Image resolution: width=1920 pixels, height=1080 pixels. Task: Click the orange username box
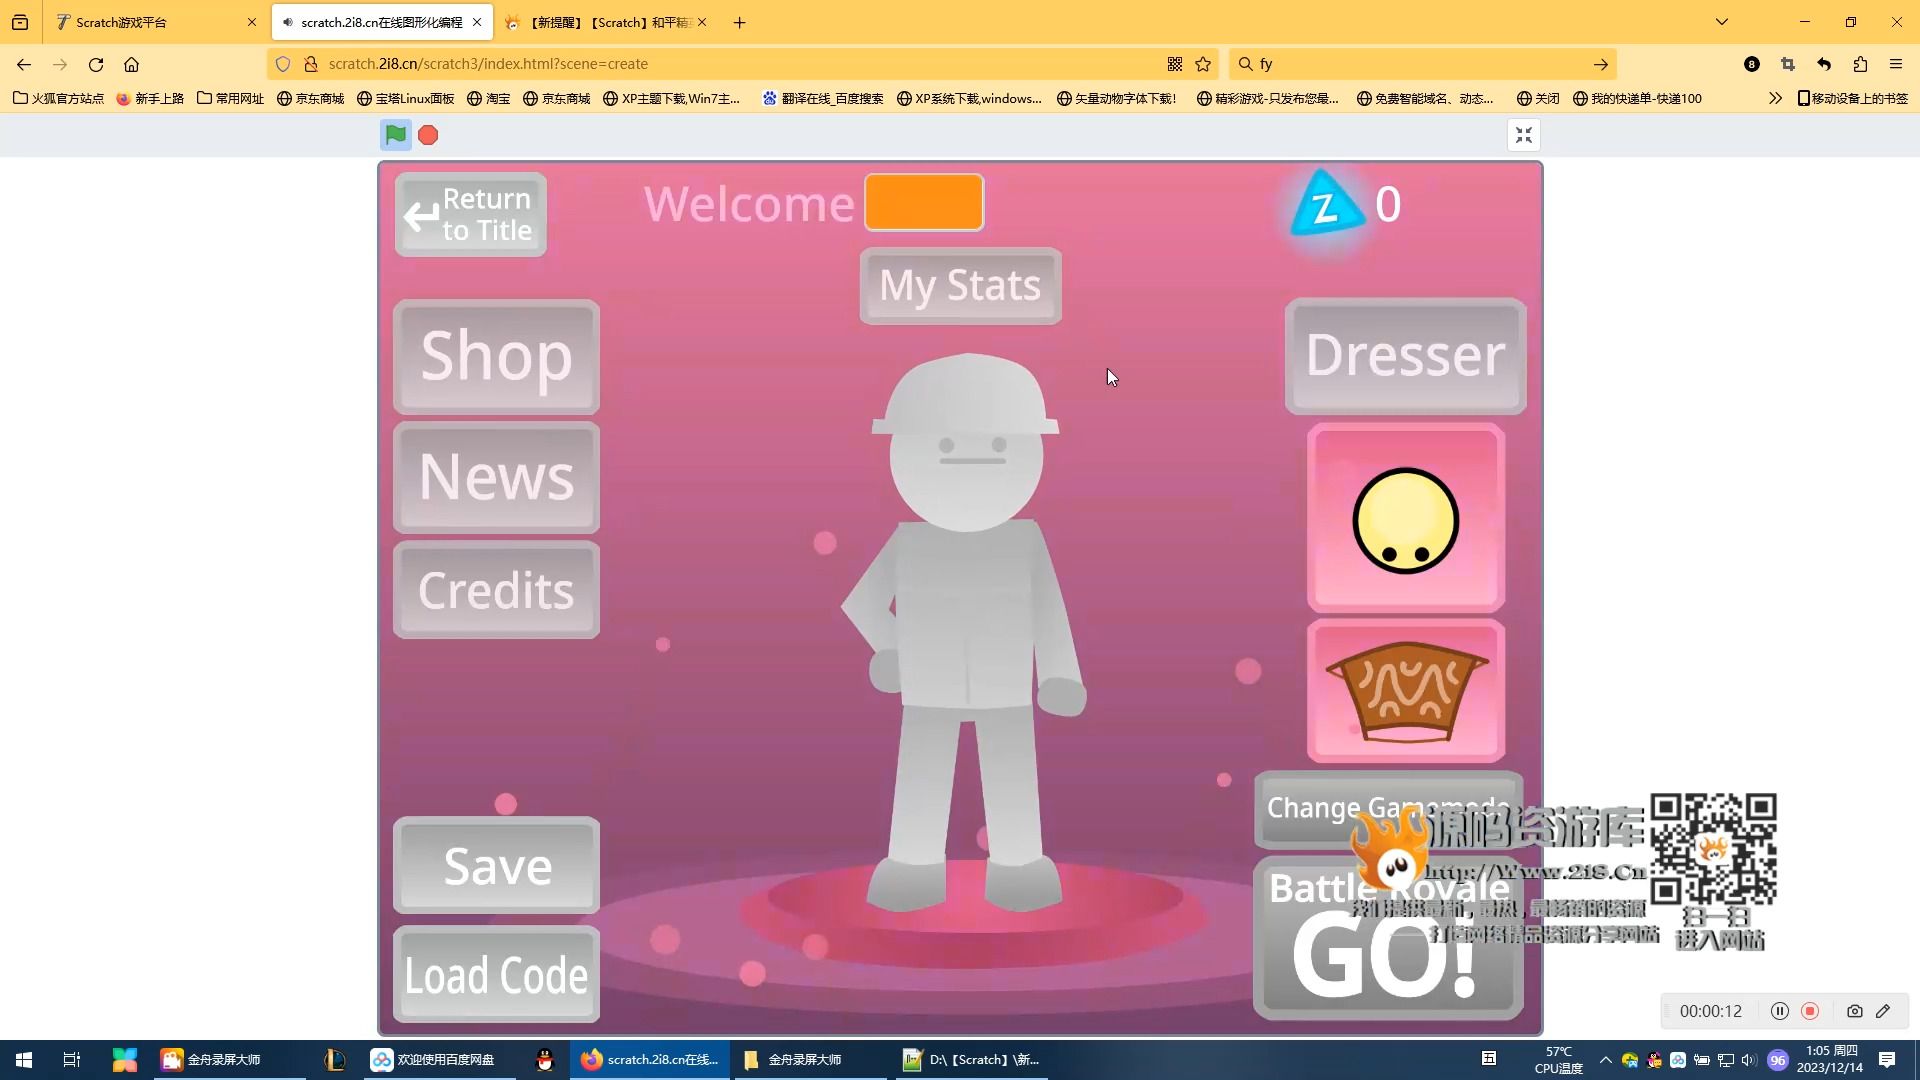coord(923,203)
